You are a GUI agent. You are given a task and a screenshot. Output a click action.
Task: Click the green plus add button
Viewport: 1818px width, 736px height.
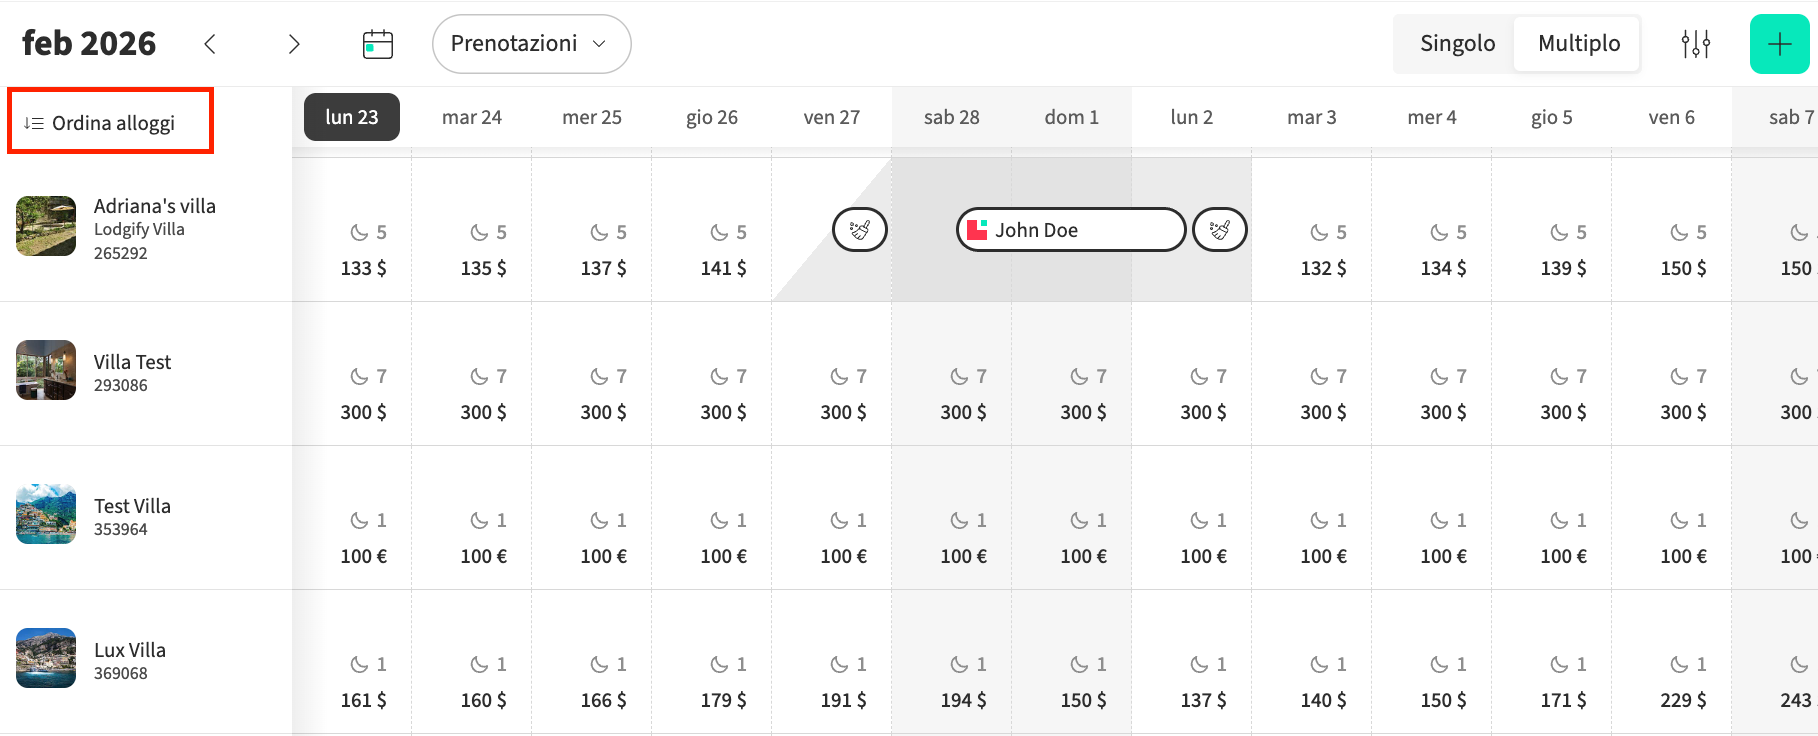1779,44
